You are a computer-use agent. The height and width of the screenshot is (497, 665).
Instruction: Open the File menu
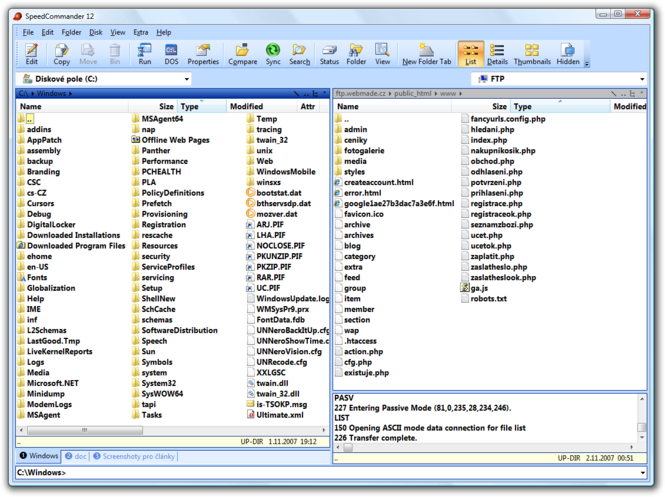point(28,32)
